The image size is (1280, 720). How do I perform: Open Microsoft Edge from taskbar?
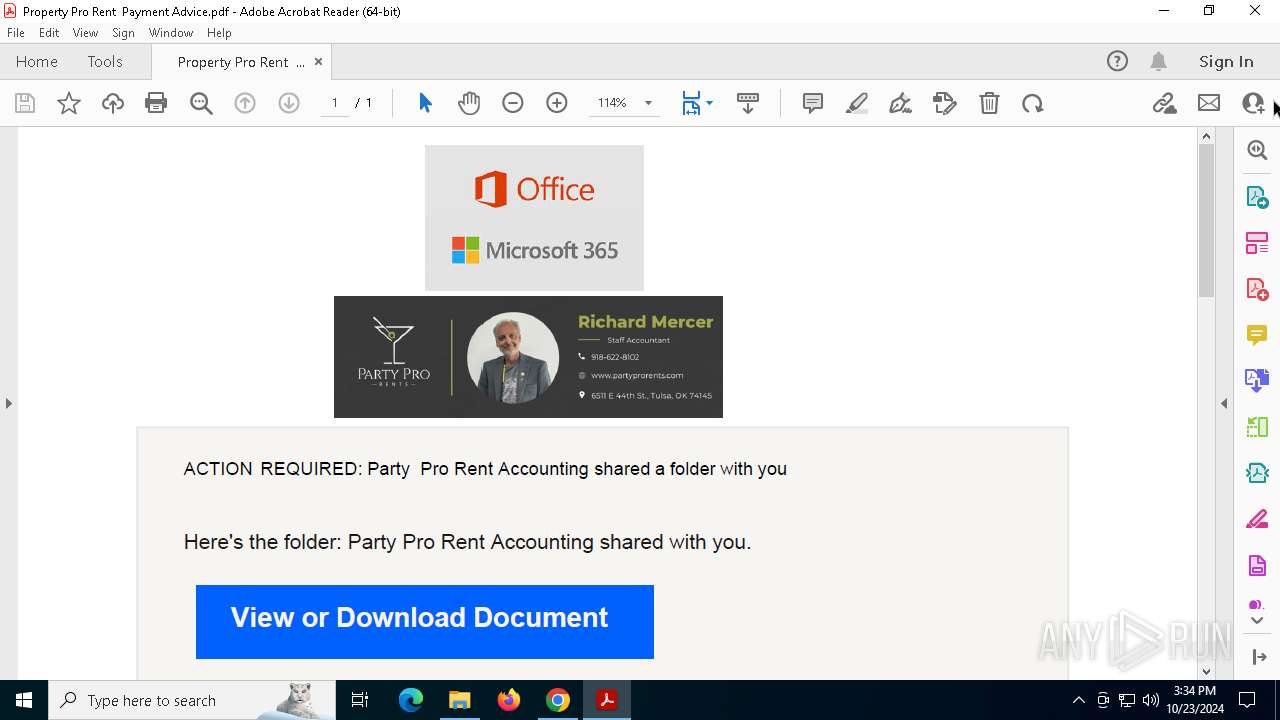point(411,700)
